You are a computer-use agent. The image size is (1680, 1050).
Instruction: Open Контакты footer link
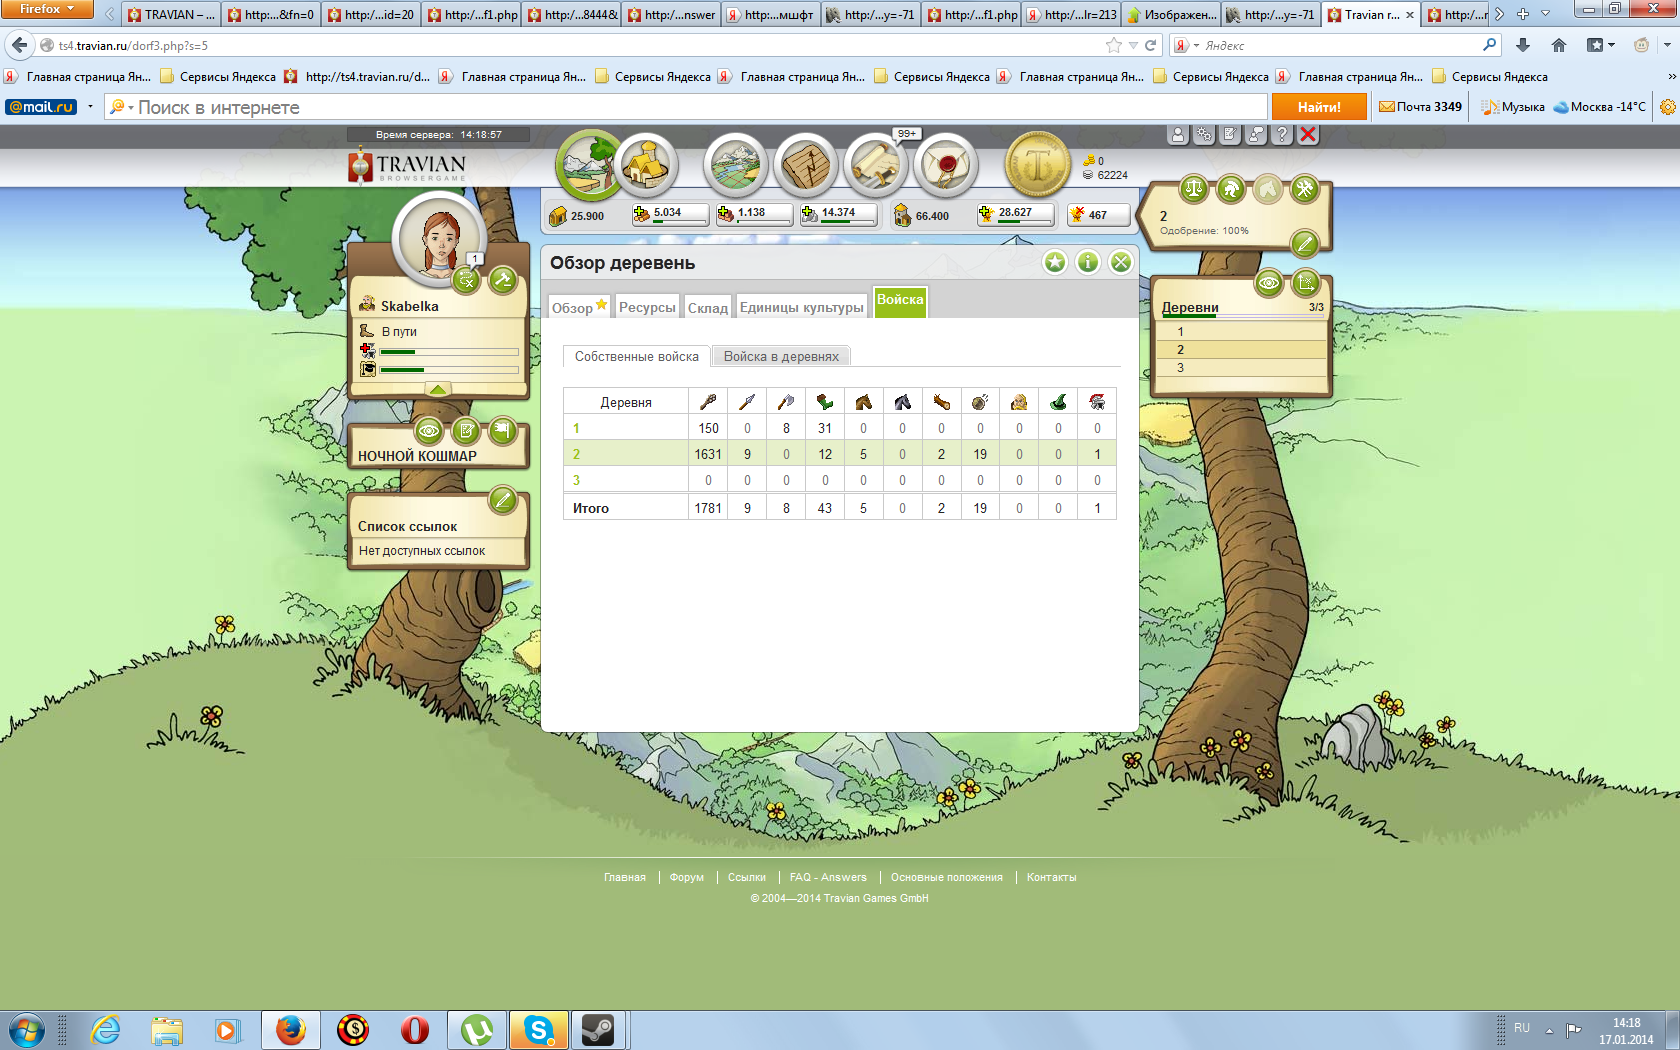1051,877
